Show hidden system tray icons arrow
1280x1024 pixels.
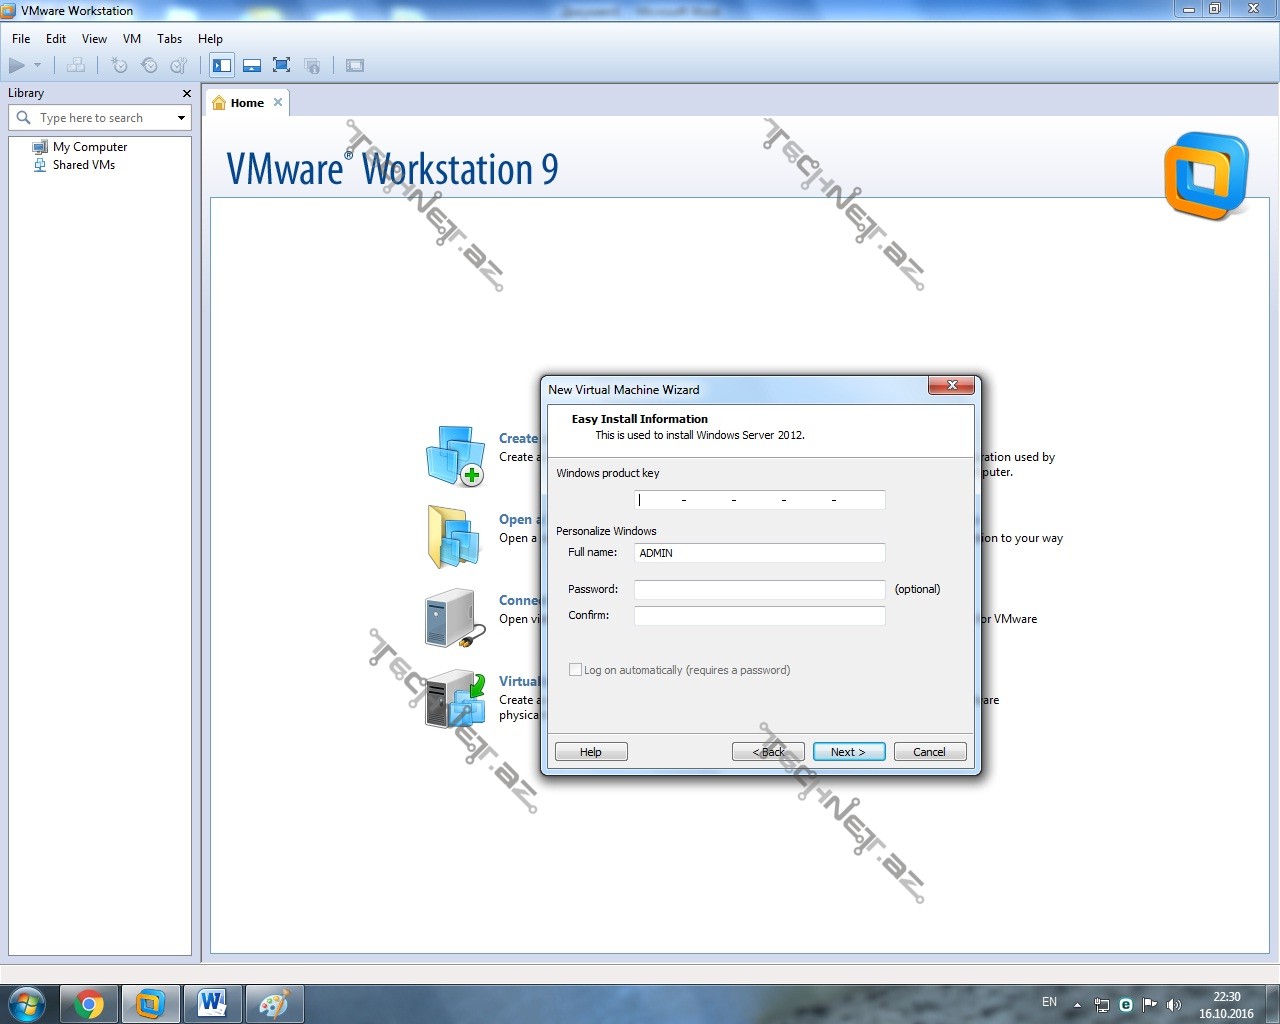click(x=1077, y=1004)
